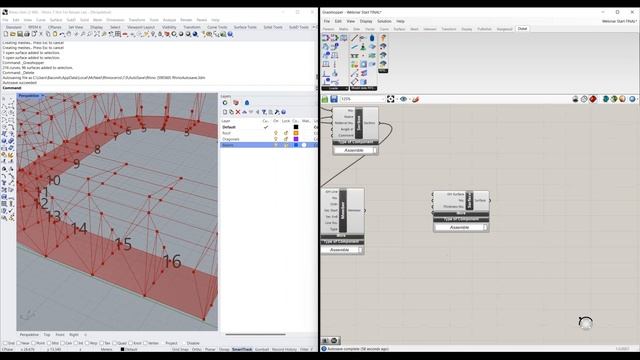Toggle the Gumball status bar button
Viewport: 640px width, 360px height.
(x=262, y=349)
